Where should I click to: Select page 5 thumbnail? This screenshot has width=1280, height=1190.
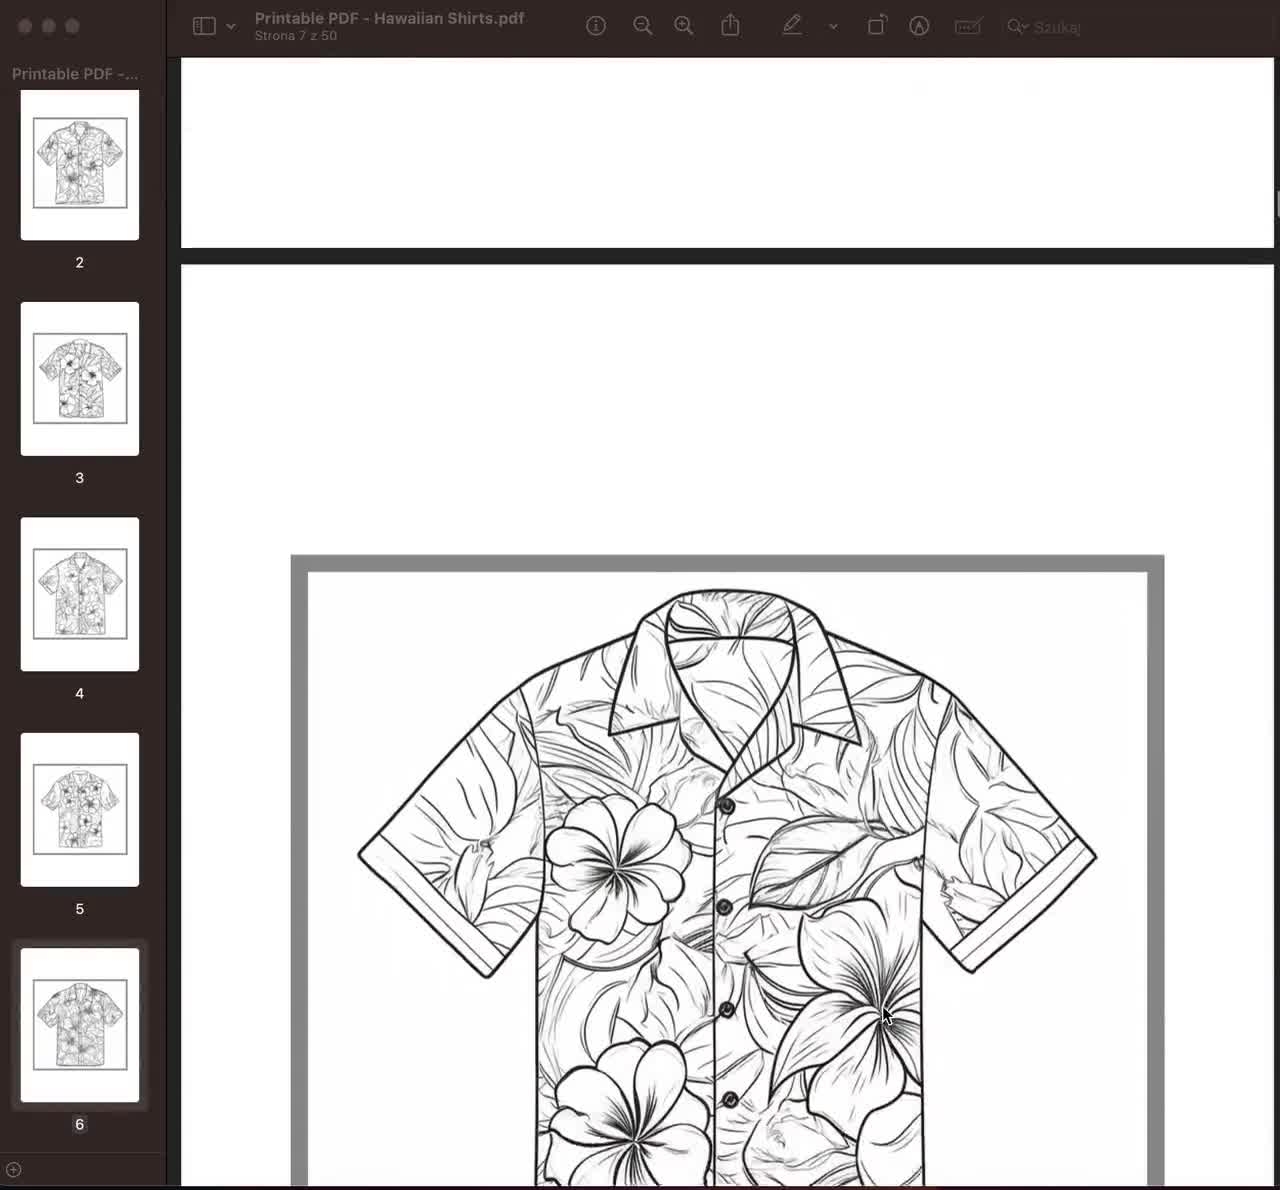79,809
